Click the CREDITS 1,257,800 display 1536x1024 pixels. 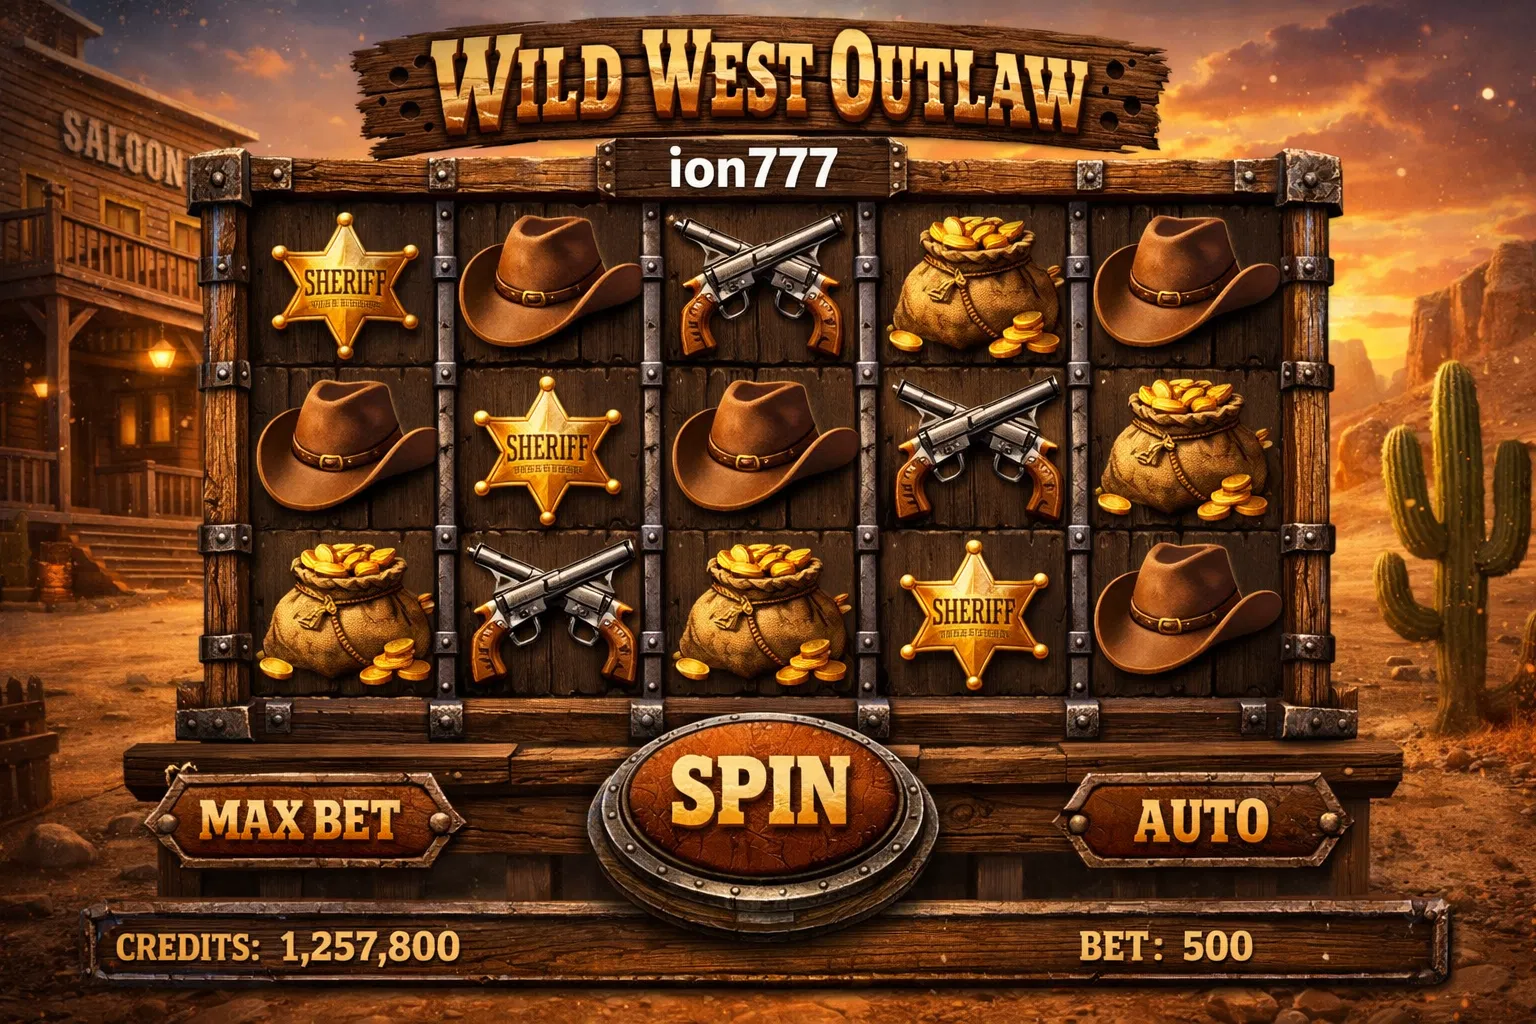288,946
